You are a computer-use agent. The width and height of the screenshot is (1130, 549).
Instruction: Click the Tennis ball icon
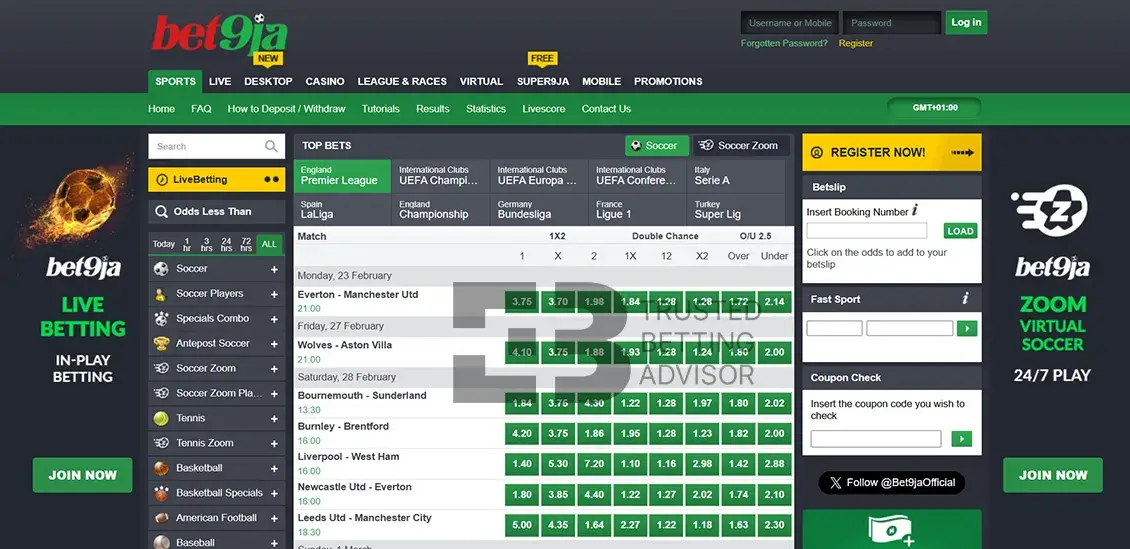(x=161, y=418)
